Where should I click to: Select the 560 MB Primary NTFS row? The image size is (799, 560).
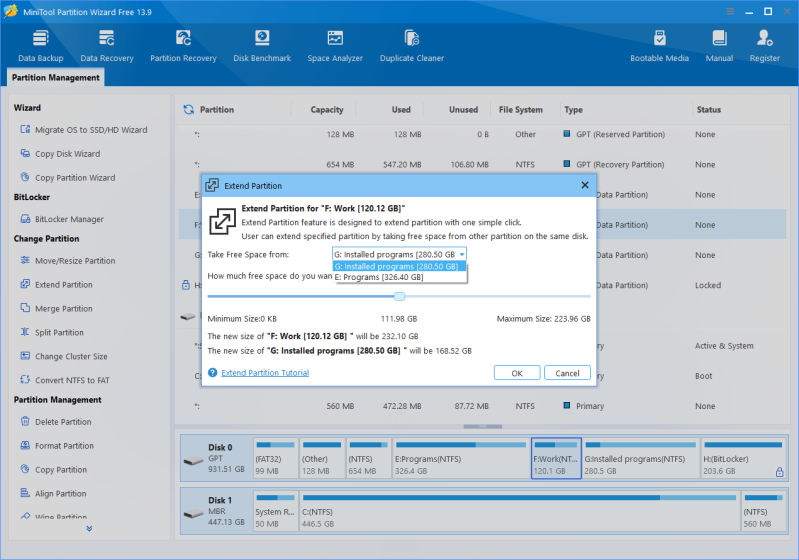click(x=482, y=406)
